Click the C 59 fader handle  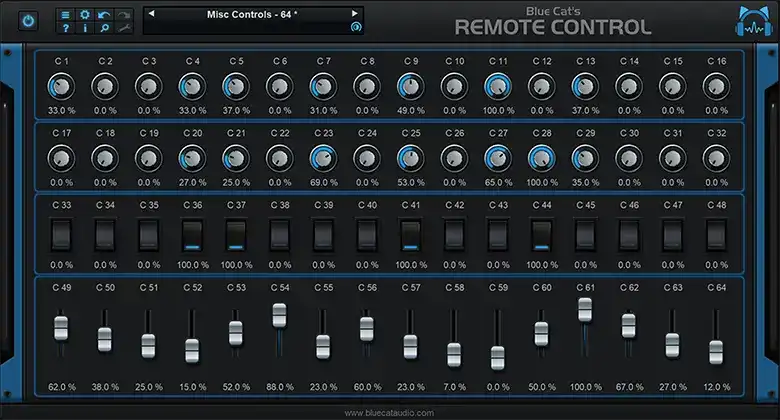[498, 358]
